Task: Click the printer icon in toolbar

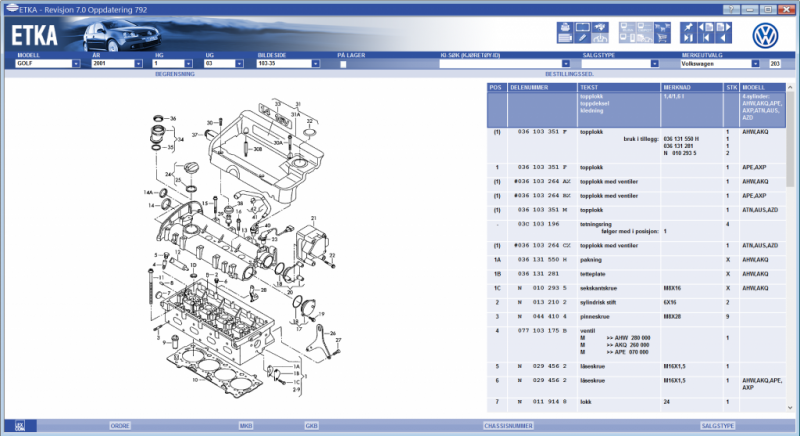Action: click(x=566, y=27)
